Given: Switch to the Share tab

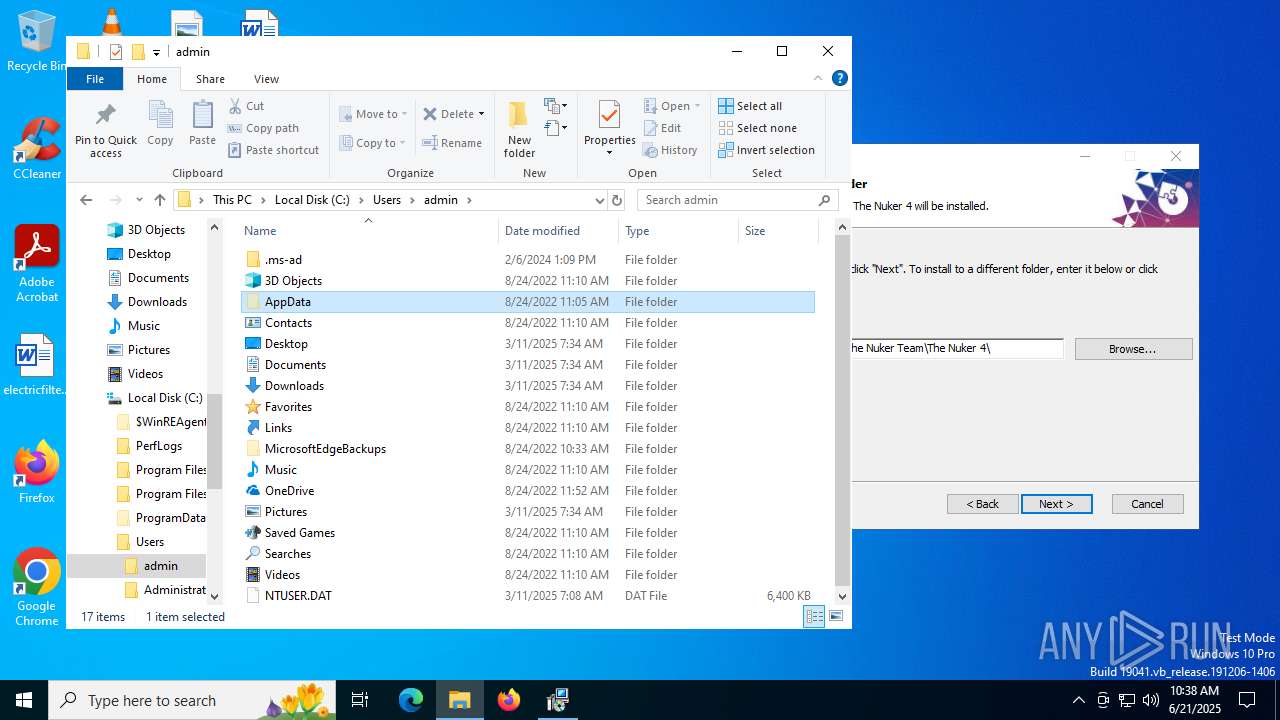Looking at the screenshot, I should coord(210,79).
